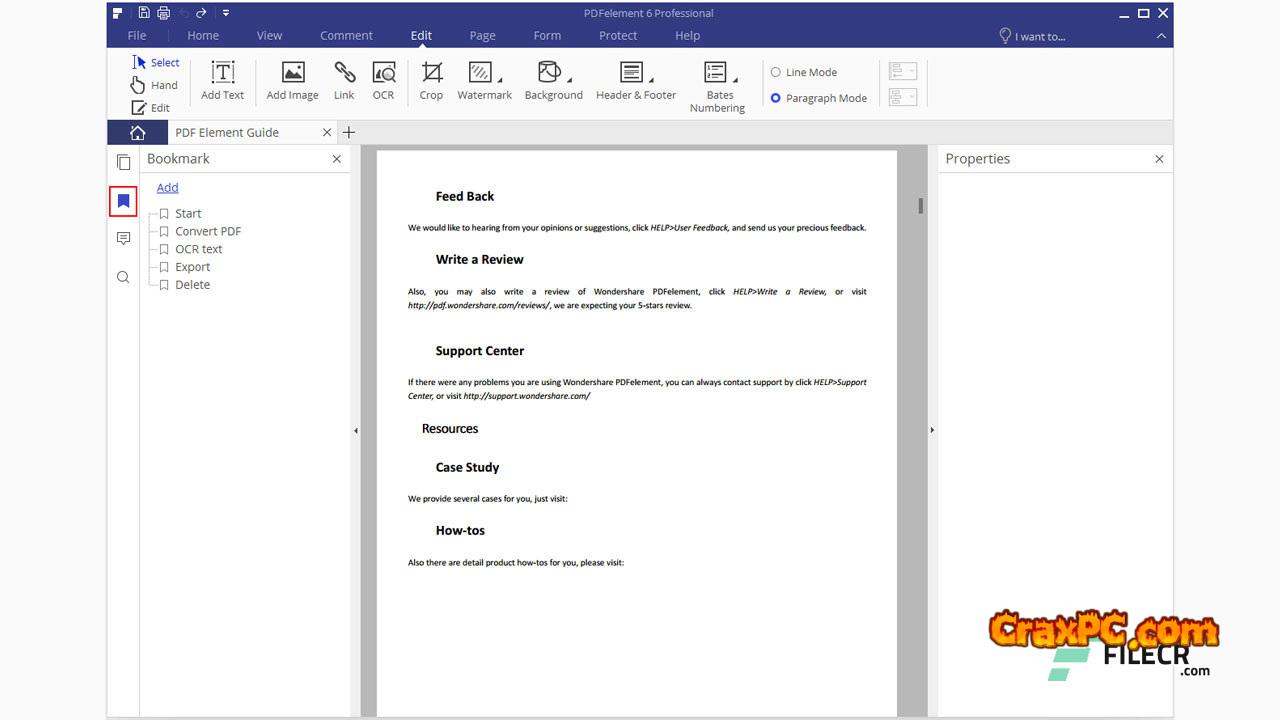Select Paragraph Mode option

[x=776, y=98]
